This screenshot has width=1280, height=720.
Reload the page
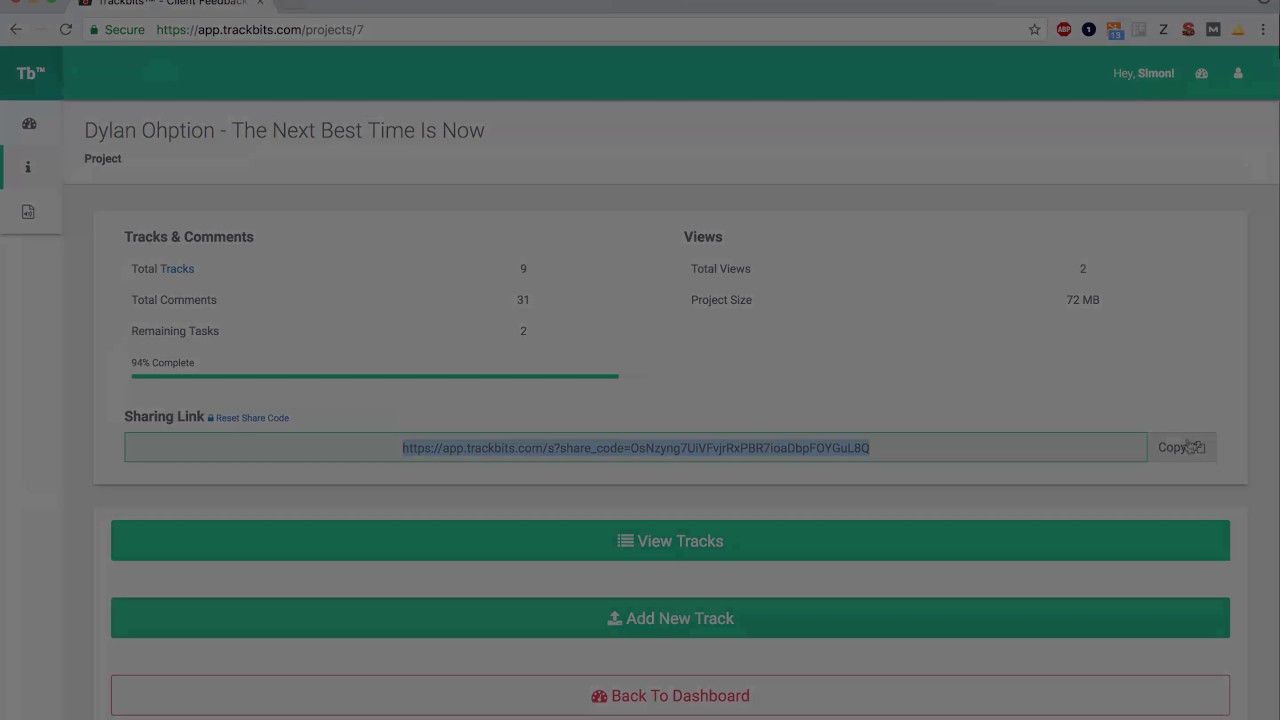(x=66, y=29)
